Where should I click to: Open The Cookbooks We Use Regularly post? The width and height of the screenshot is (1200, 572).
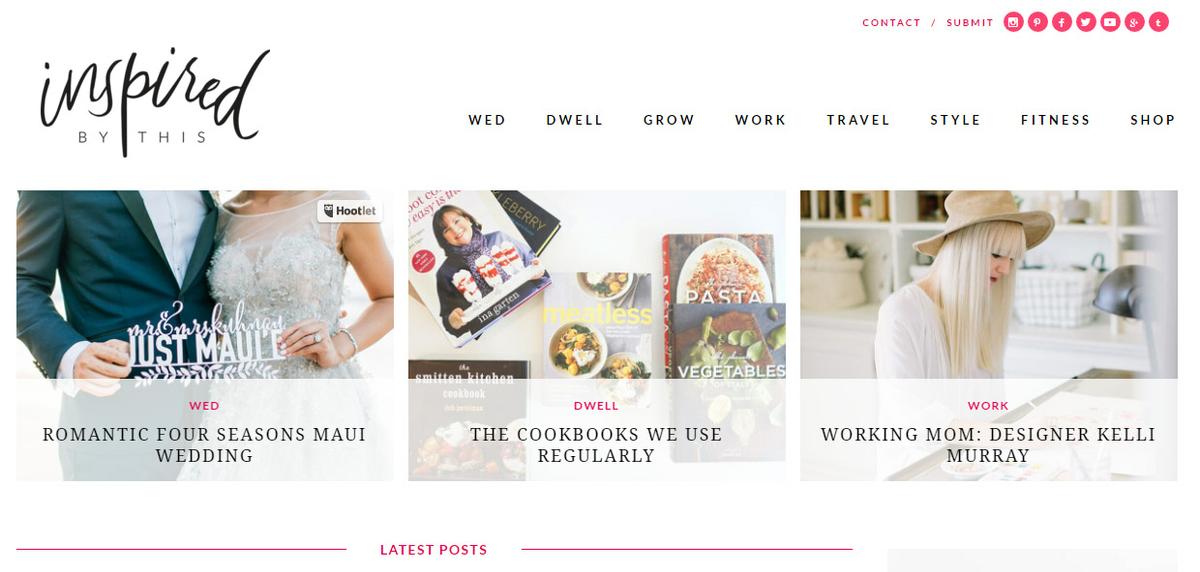596,445
